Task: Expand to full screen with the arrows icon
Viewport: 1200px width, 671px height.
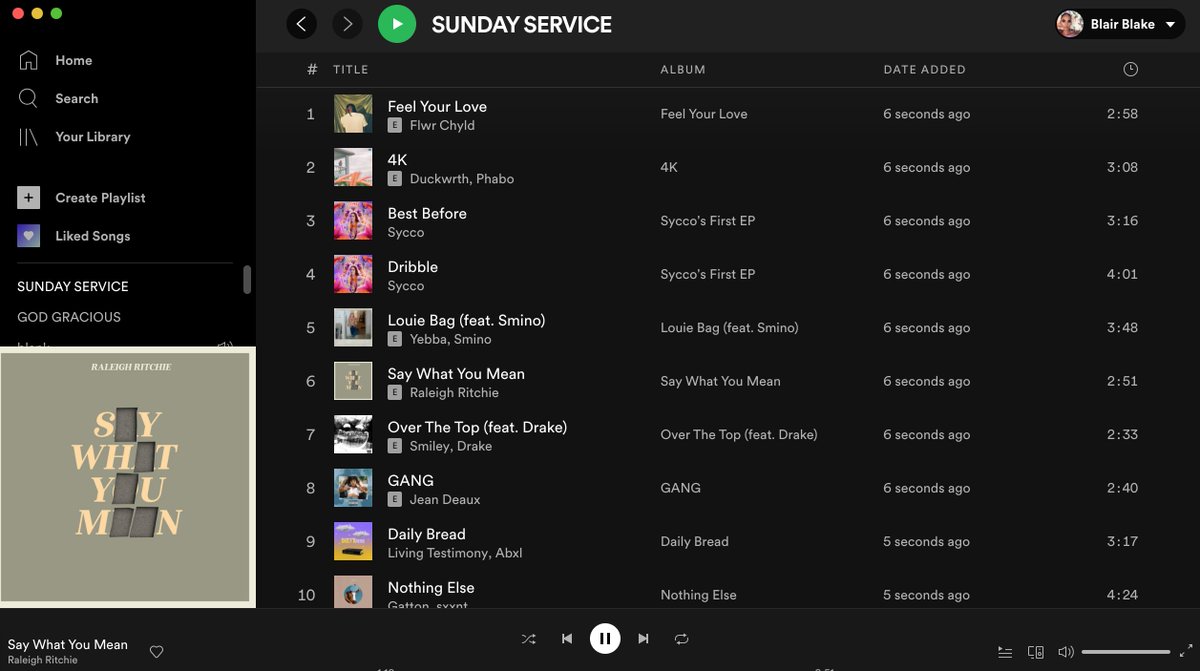Action: pyautogui.click(x=1186, y=652)
